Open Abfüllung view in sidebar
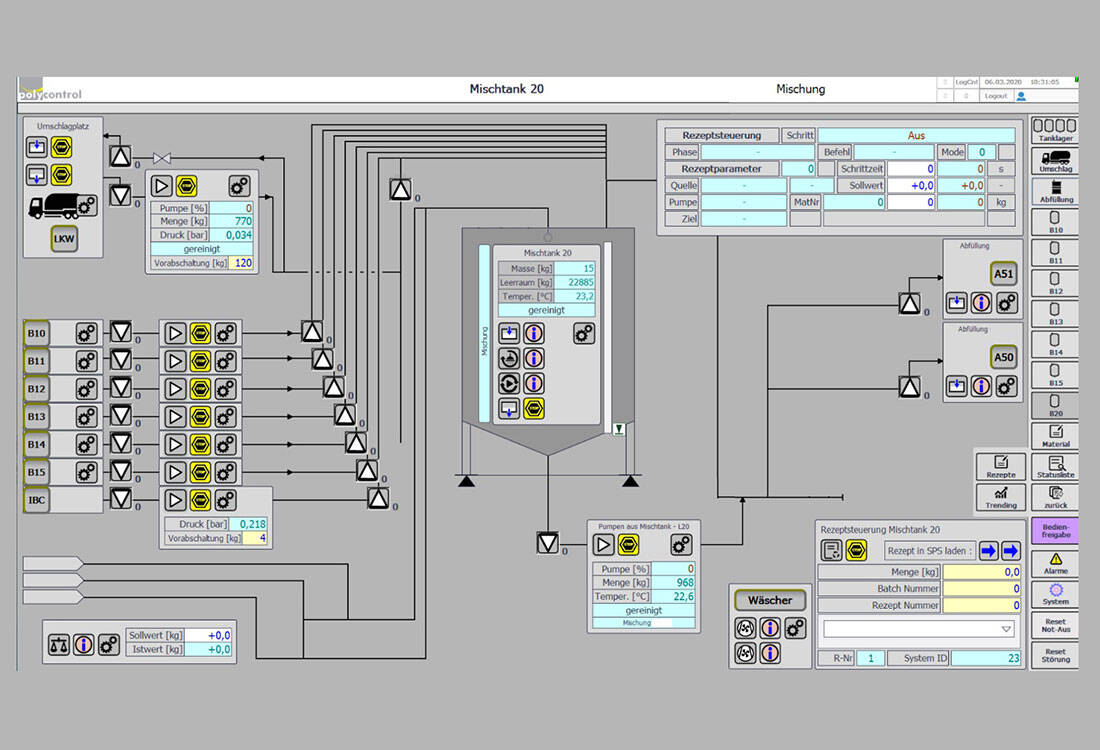Viewport: 1100px width, 750px height. tap(1054, 191)
